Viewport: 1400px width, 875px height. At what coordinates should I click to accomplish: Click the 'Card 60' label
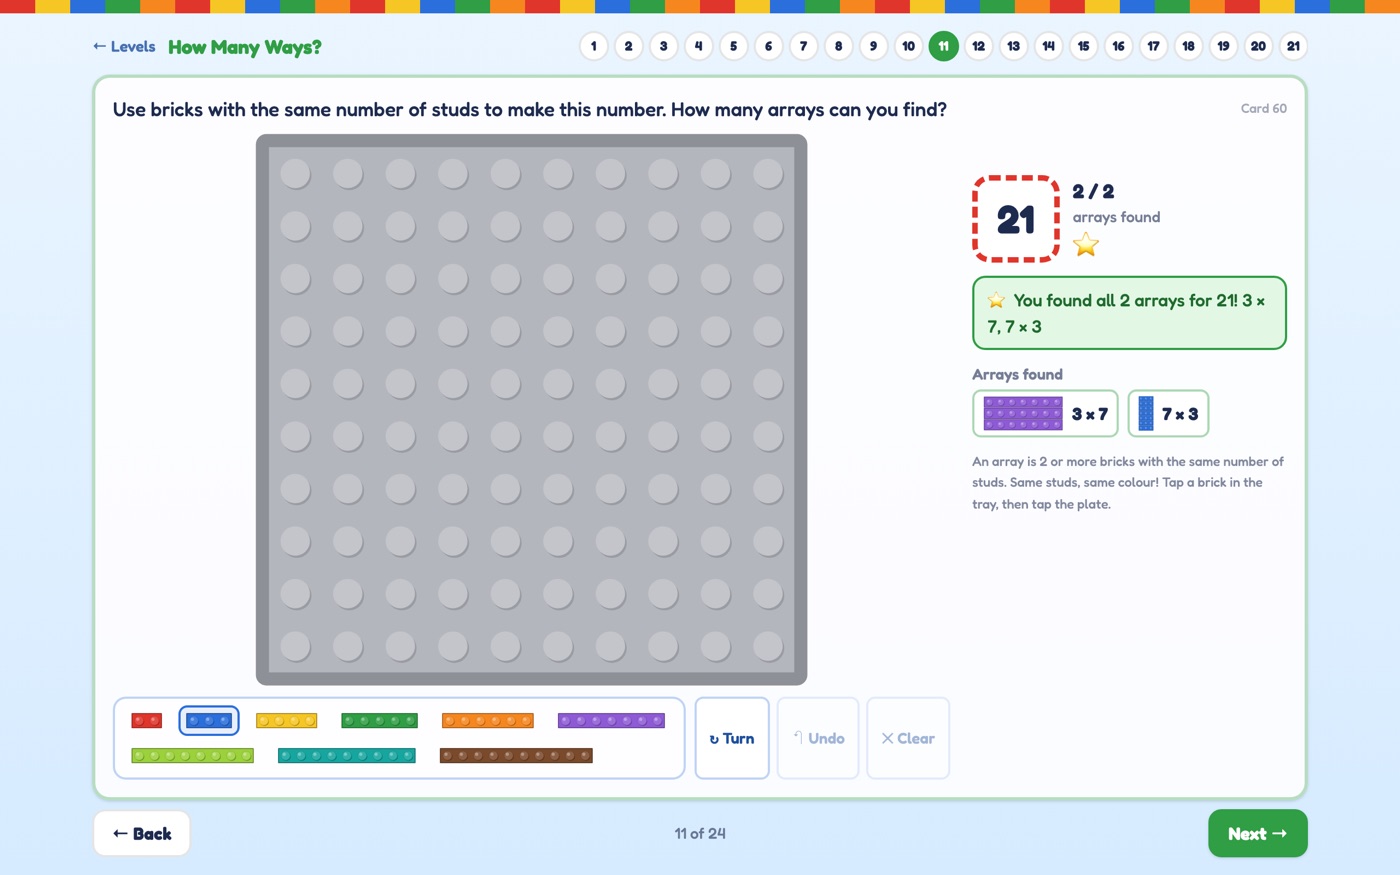[x=1264, y=108]
